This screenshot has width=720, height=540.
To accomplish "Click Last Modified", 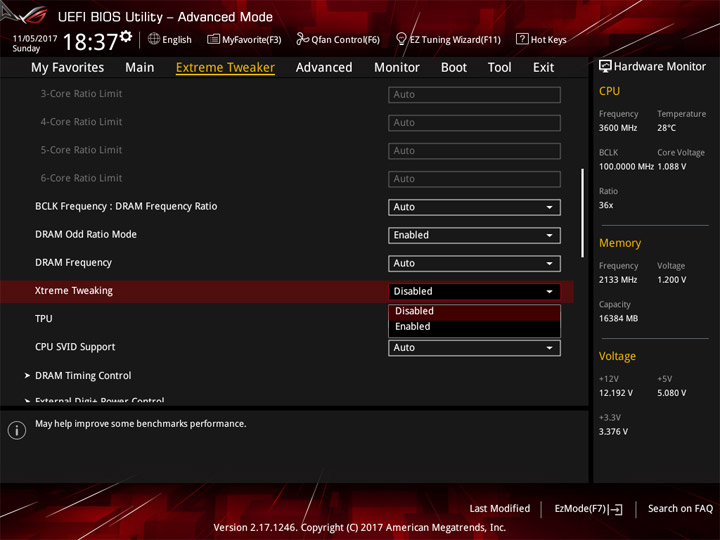I will coord(500,509).
